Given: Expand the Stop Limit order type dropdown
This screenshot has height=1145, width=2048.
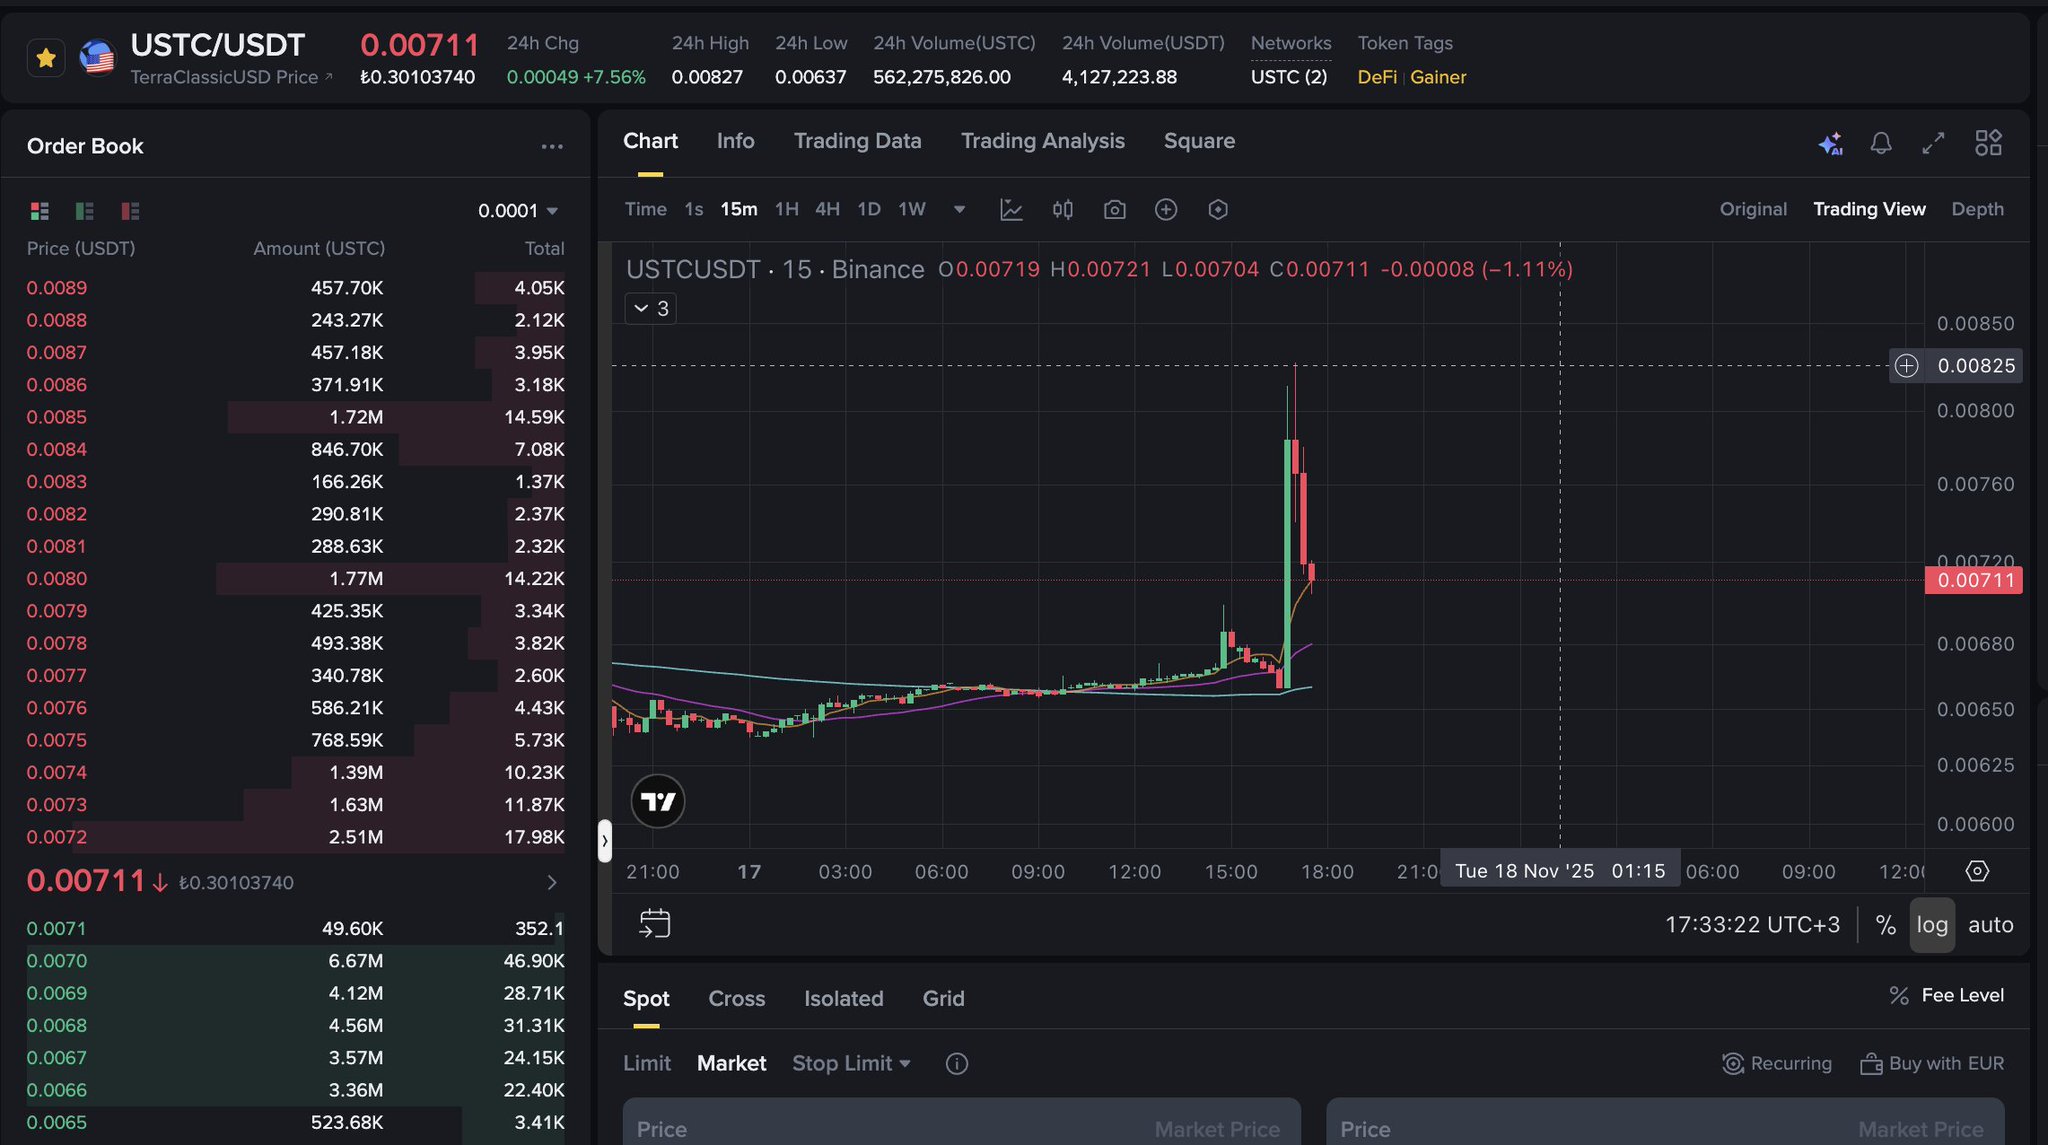Looking at the screenshot, I should [x=852, y=1063].
